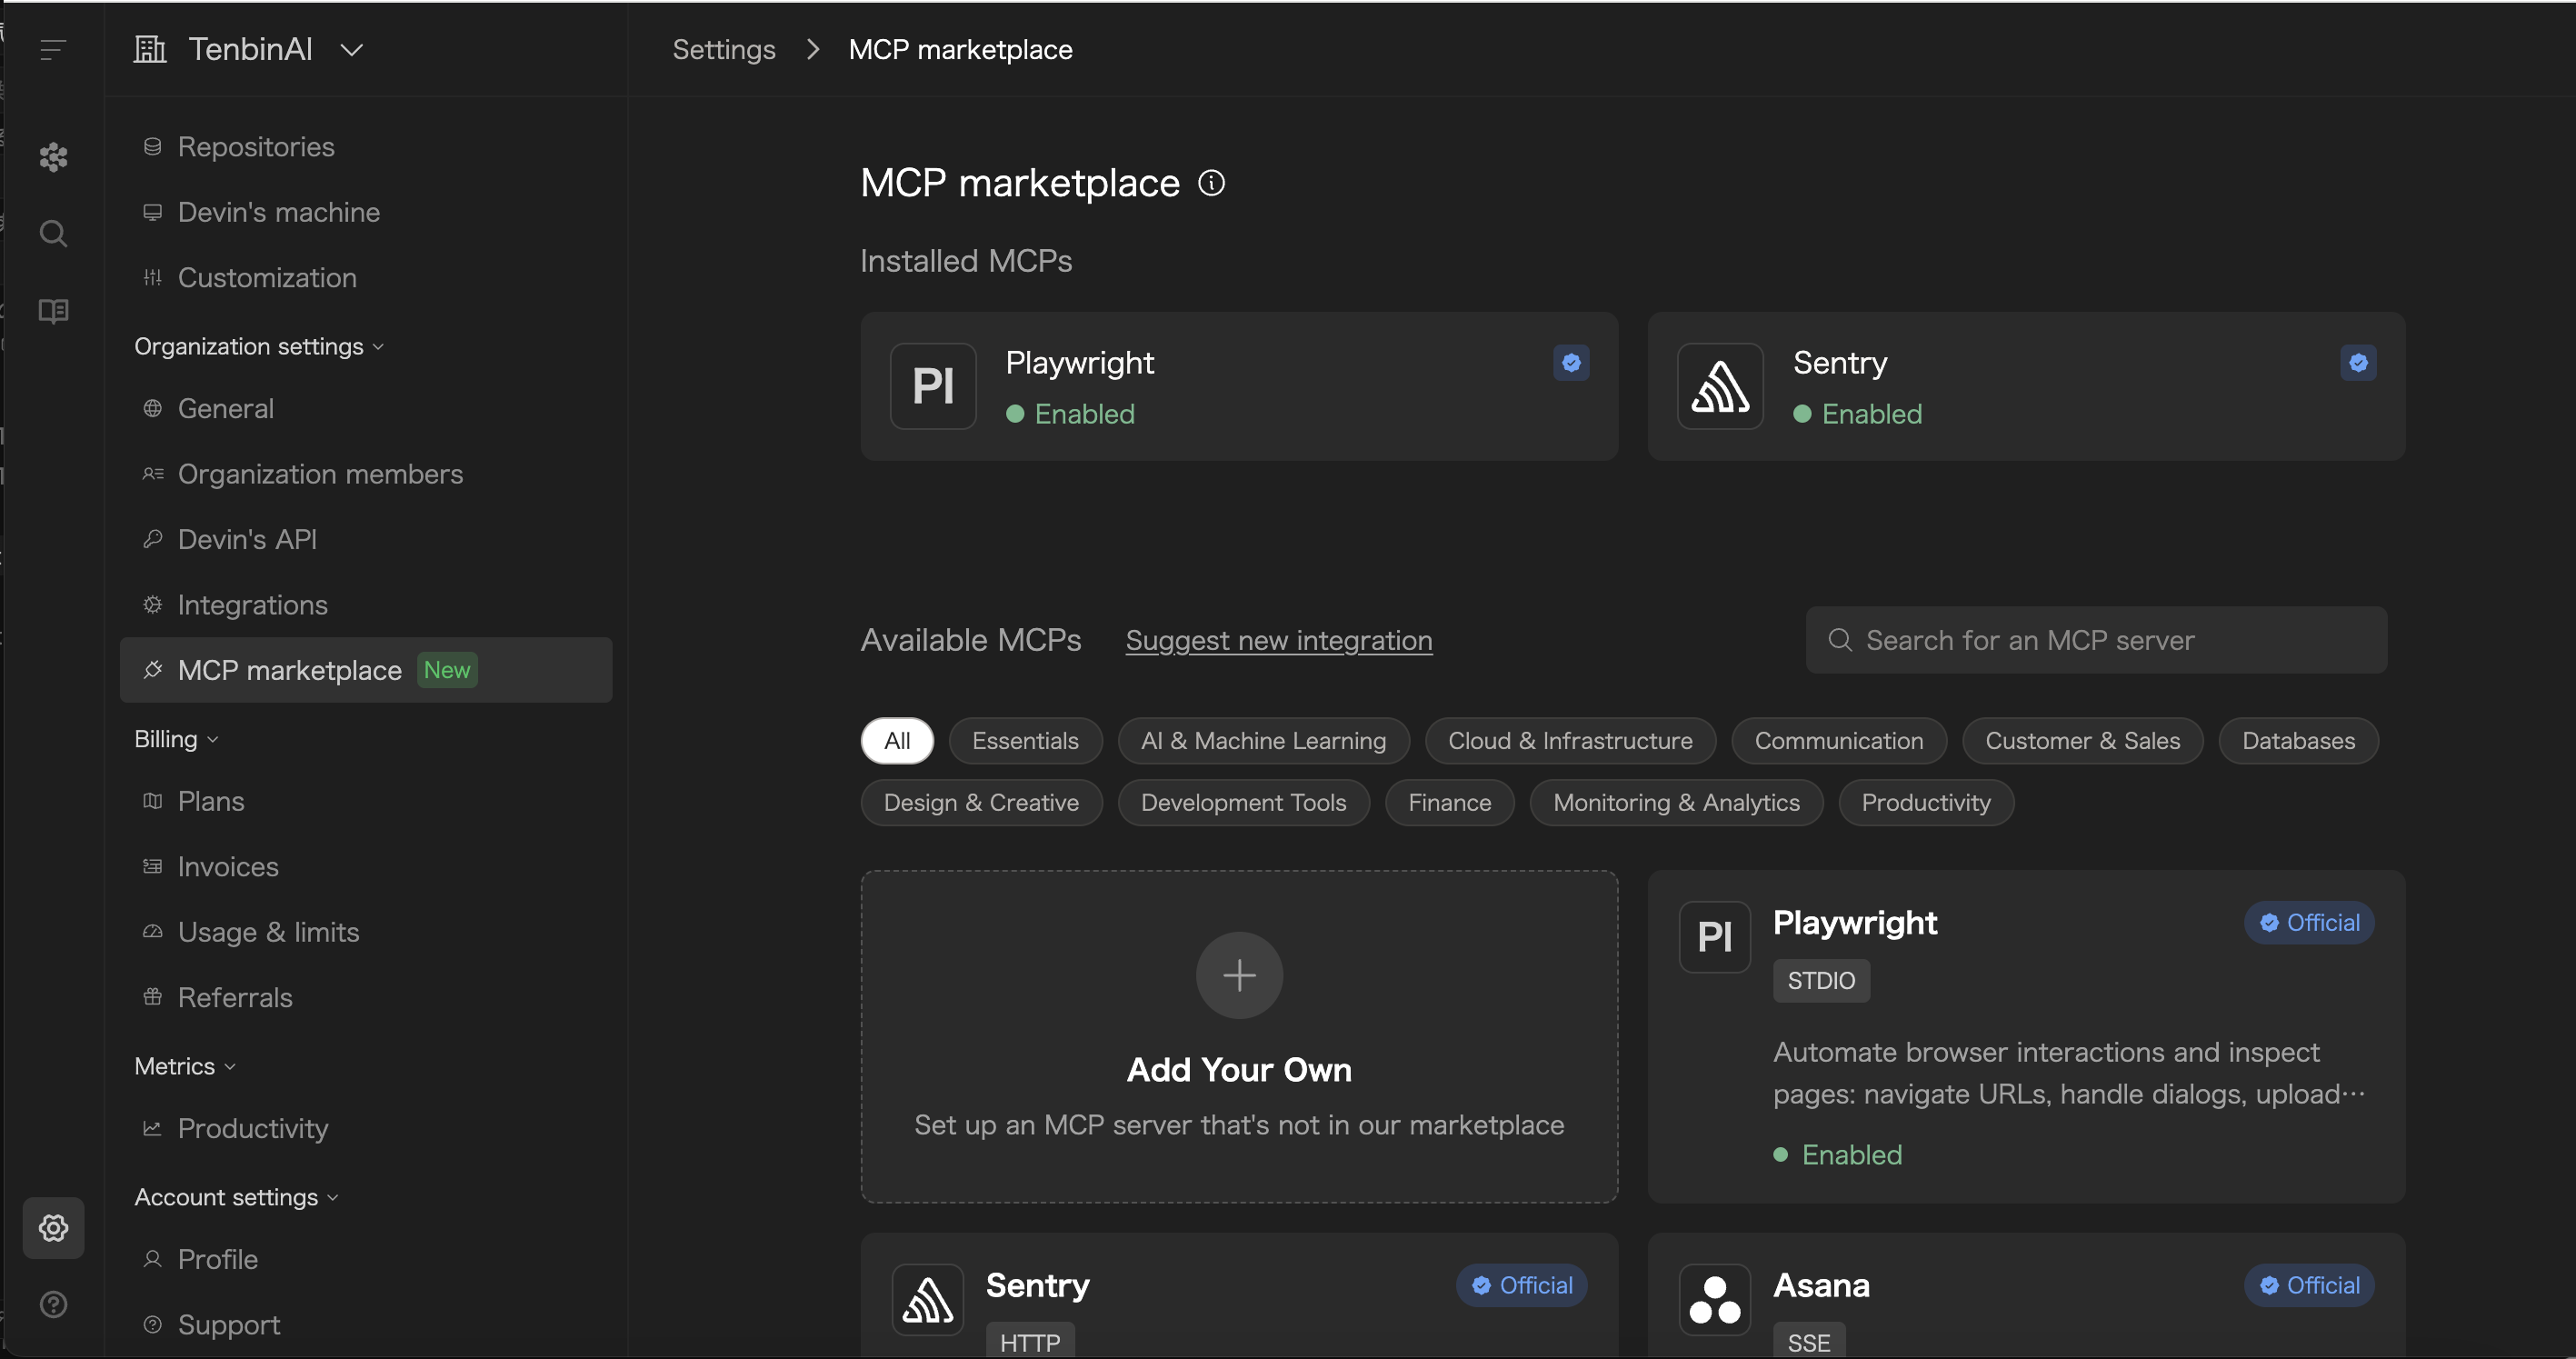The width and height of the screenshot is (2576, 1359).
Task: Filter by Design & Creative
Action: click(981, 803)
